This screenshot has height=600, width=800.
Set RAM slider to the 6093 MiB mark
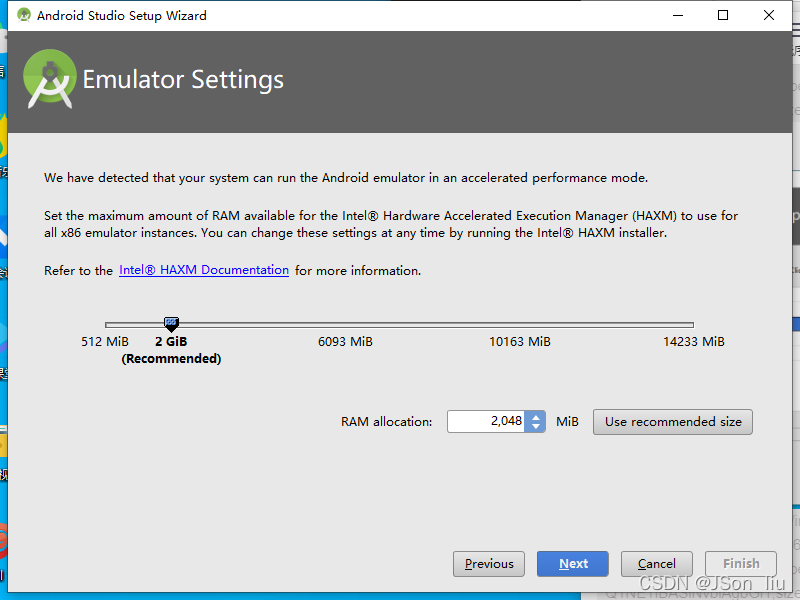coord(345,325)
